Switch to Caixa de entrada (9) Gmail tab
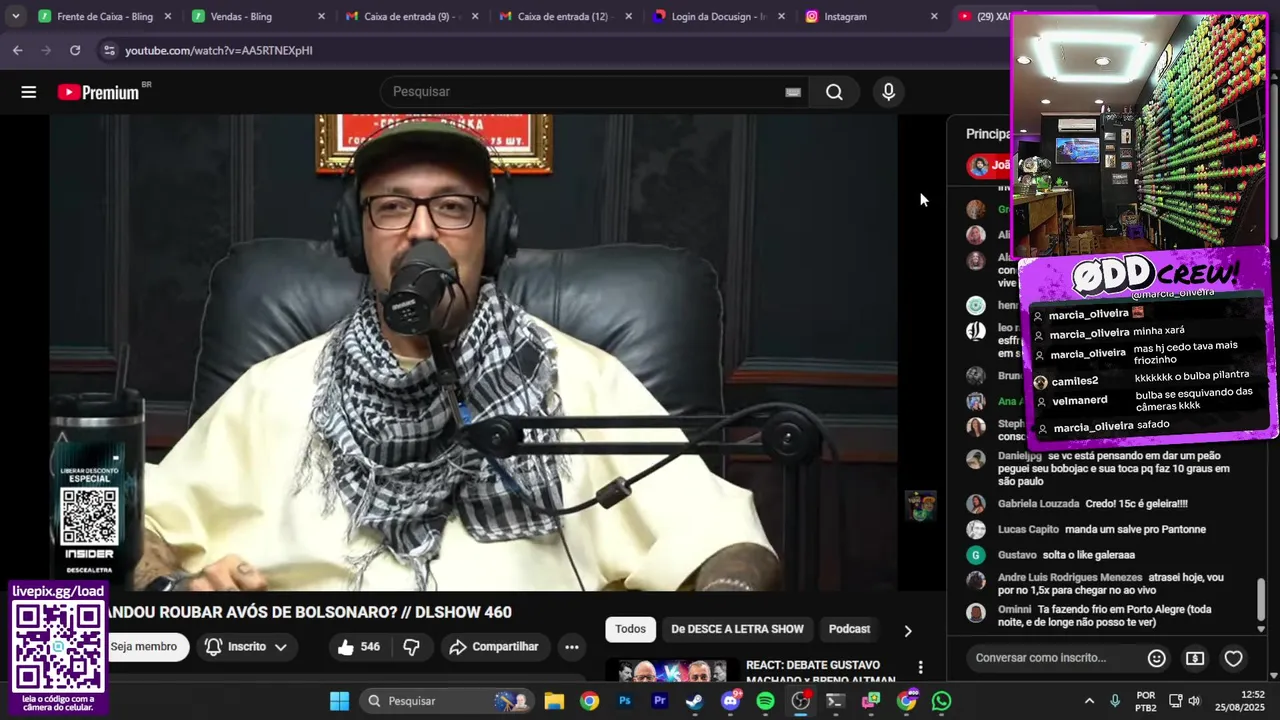 (x=412, y=16)
